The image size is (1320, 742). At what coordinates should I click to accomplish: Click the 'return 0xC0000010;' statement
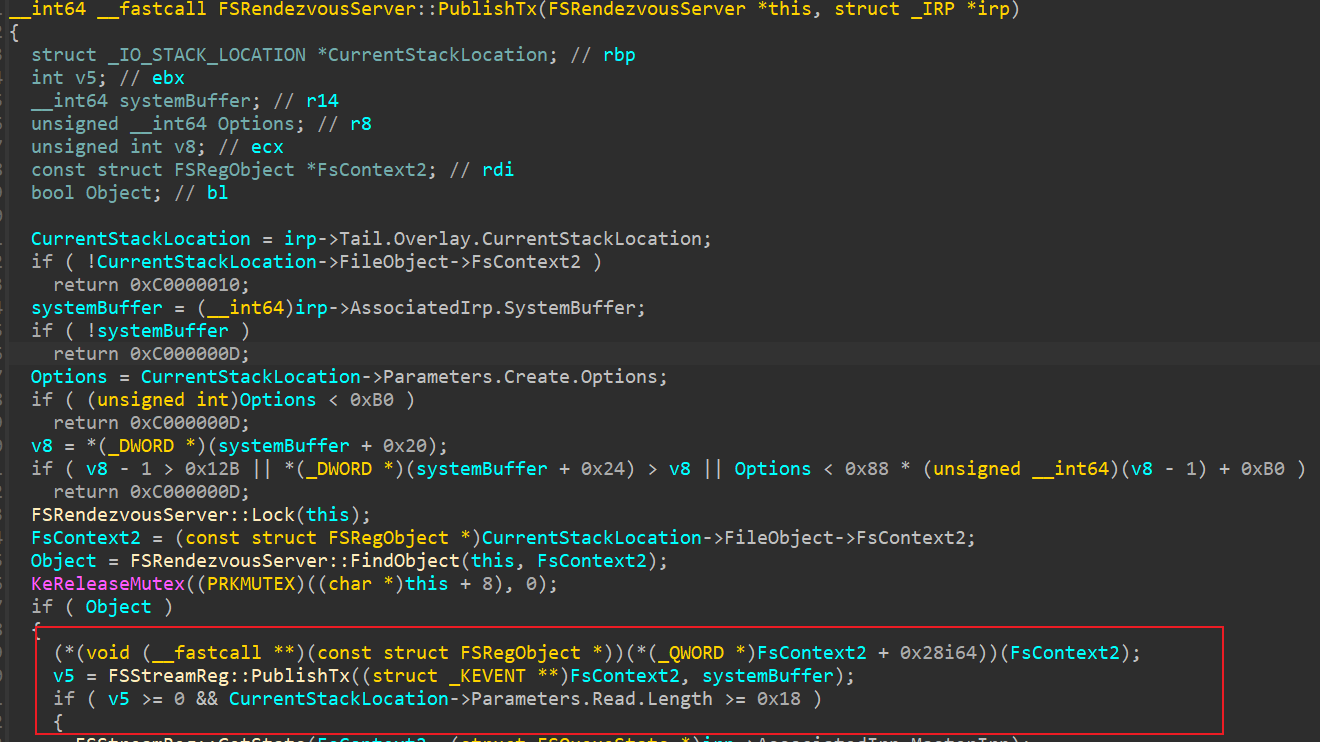pos(152,285)
